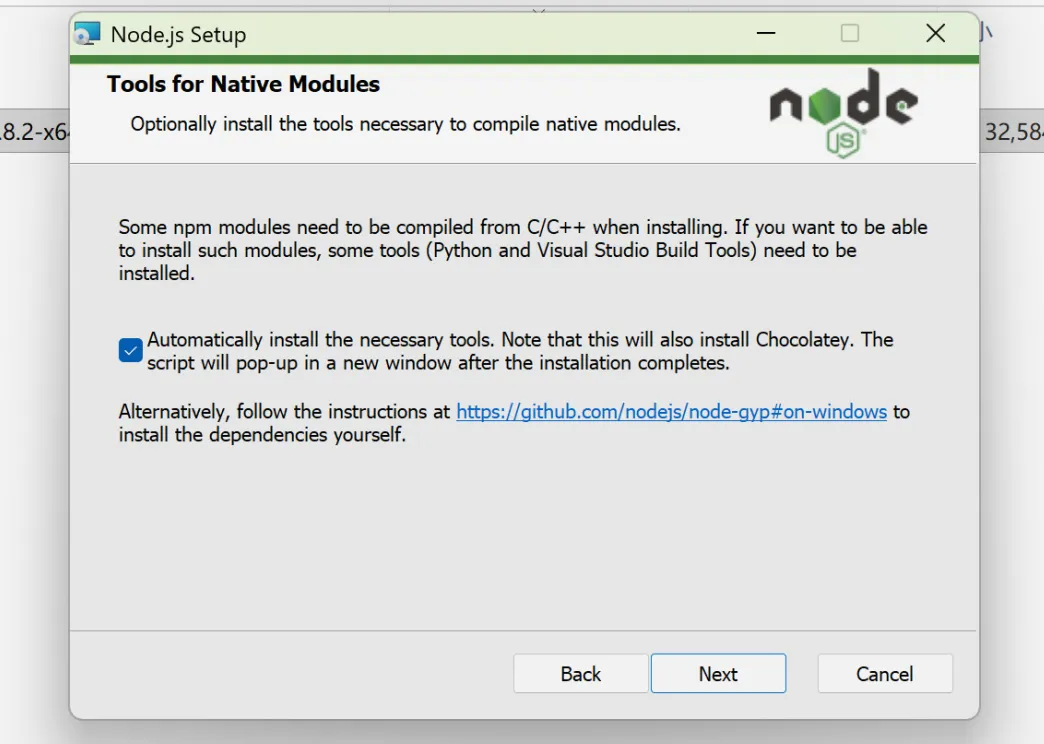
Task: Click the 'Tools for Native Modules' heading
Action: coord(243,84)
